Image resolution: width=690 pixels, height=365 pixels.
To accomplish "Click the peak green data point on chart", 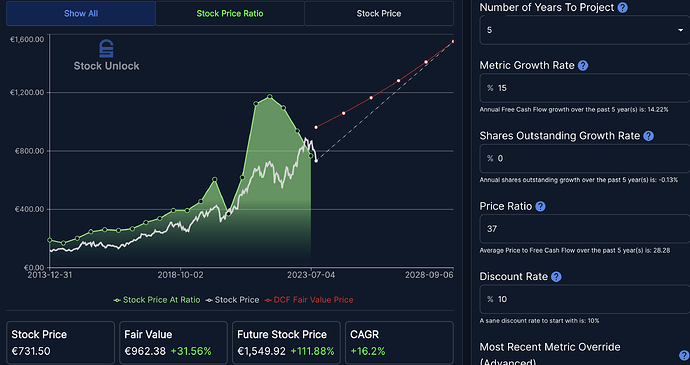I will tap(269, 96).
